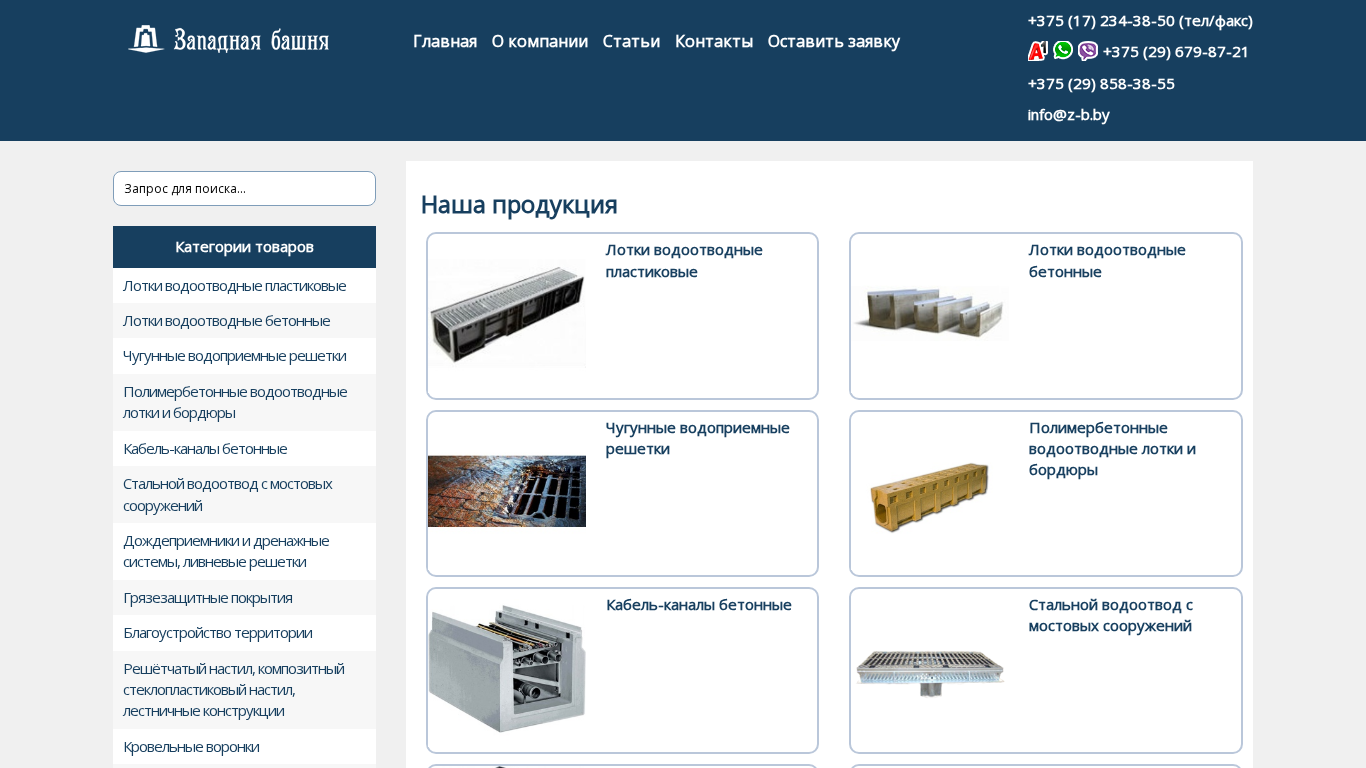Open the concrete drainage trays image
The width and height of the screenshot is (1366, 768).
point(931,314)
